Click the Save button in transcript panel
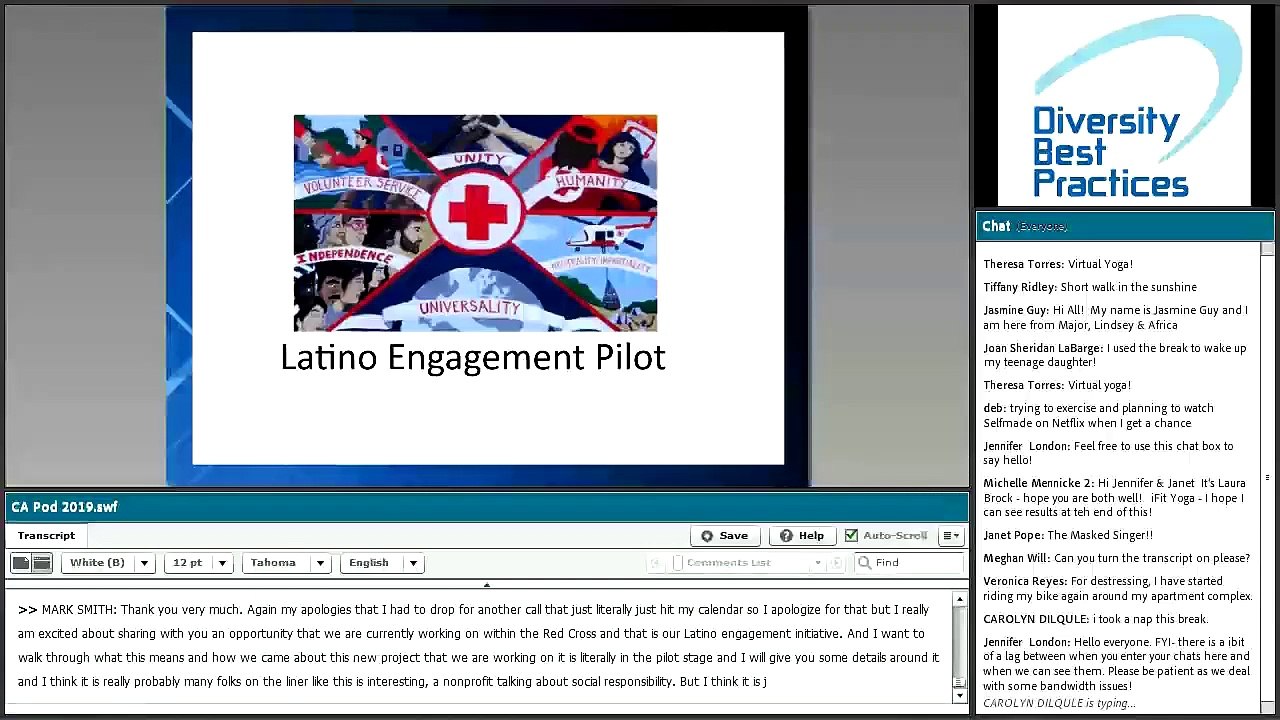The width and height of the screenshot is (1280, 720). click(x=724, y=536)
